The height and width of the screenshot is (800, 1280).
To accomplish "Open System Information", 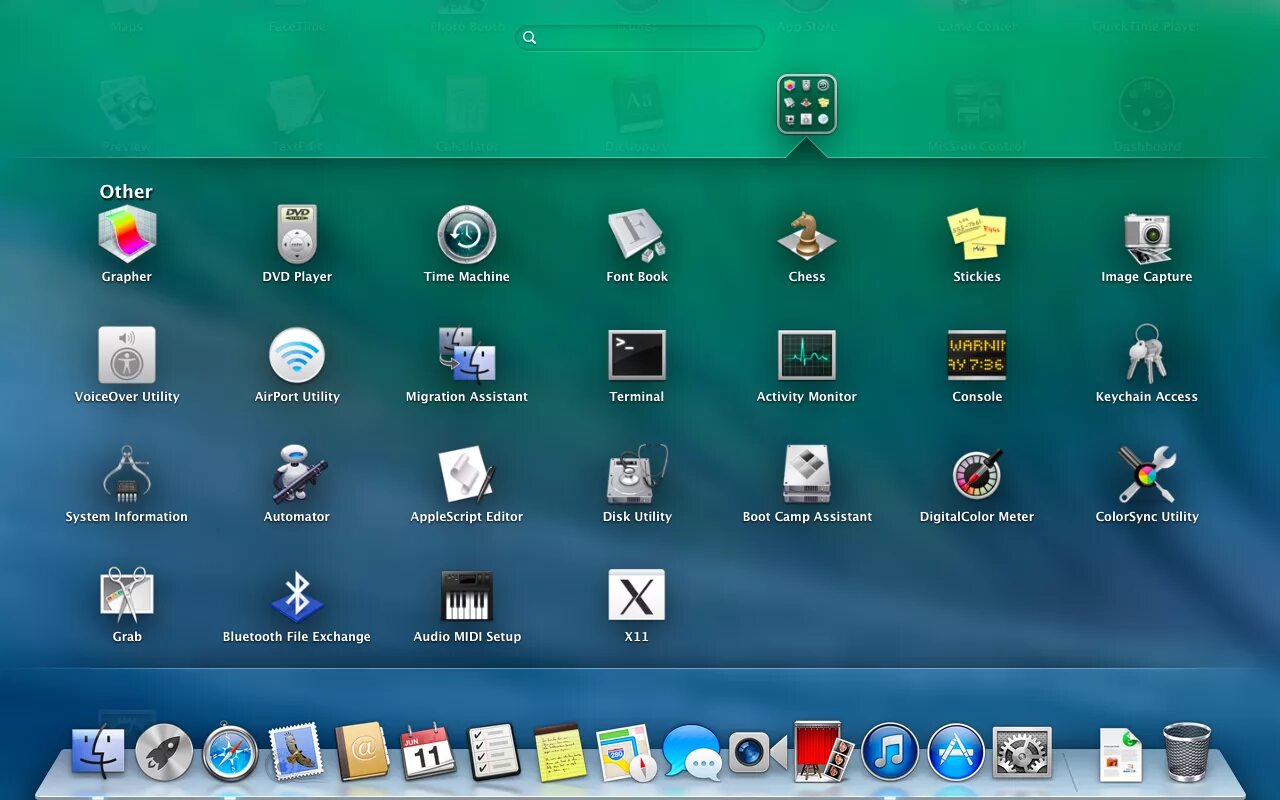I will [x=127, y=475].
